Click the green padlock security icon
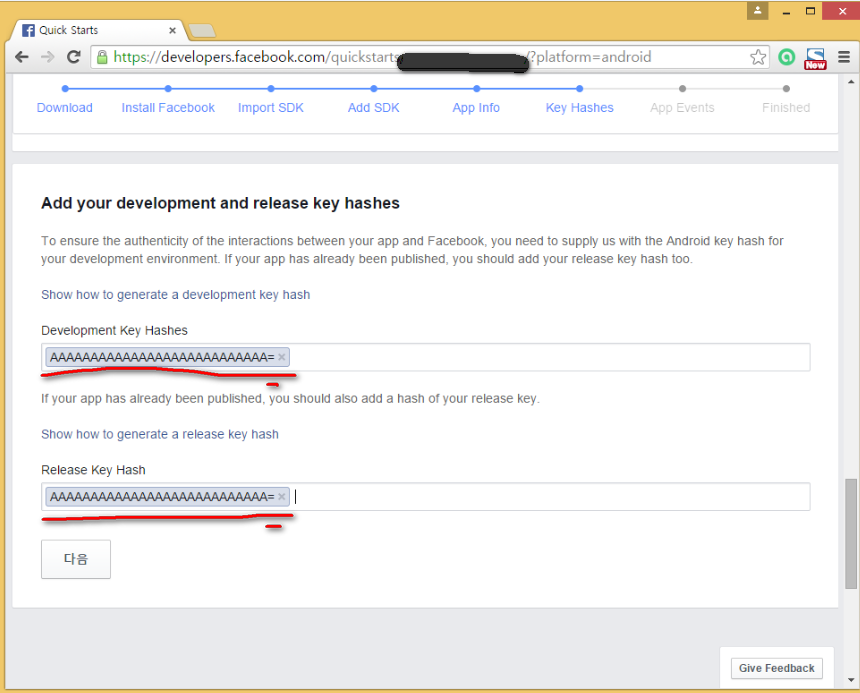860x693 pixels. [x=102, y=57]
